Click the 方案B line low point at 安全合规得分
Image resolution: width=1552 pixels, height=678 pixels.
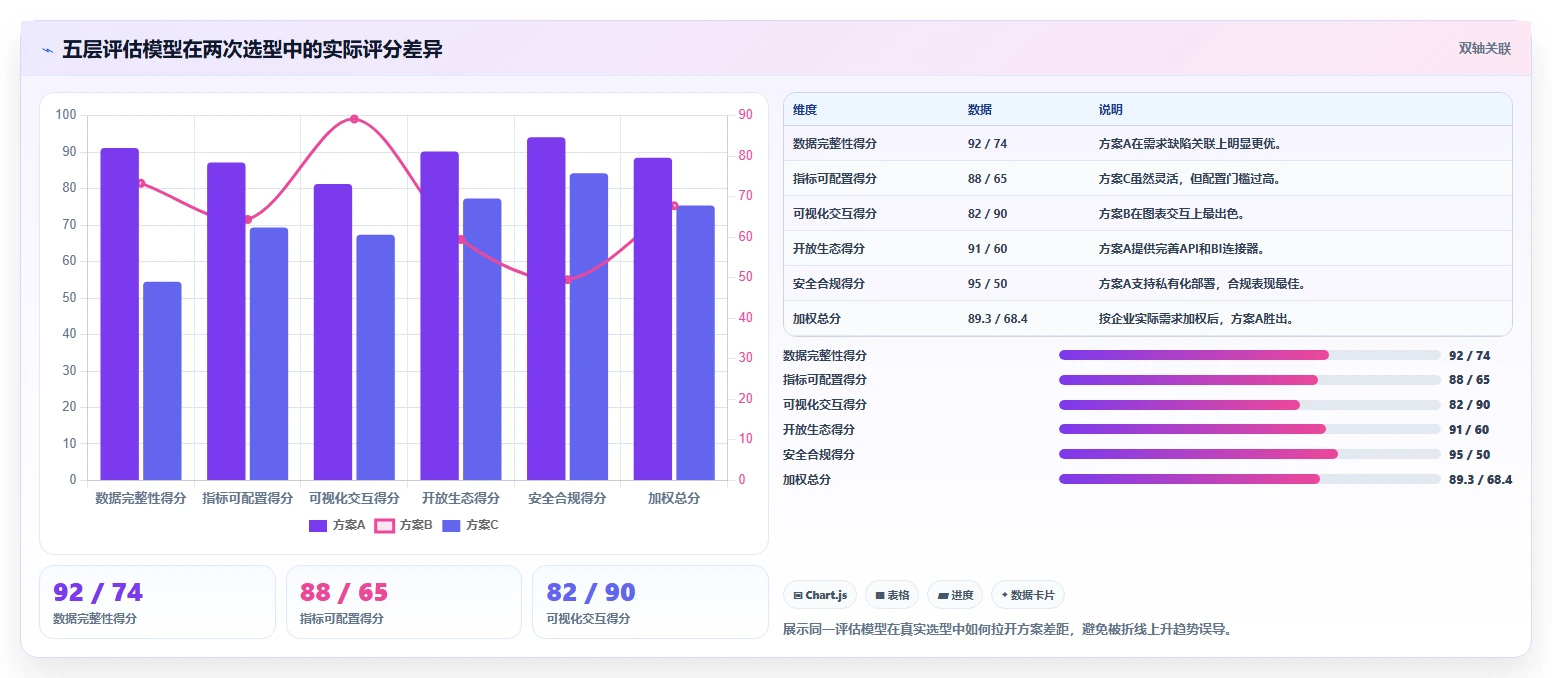pyautogui.click(x=568, y=279)
